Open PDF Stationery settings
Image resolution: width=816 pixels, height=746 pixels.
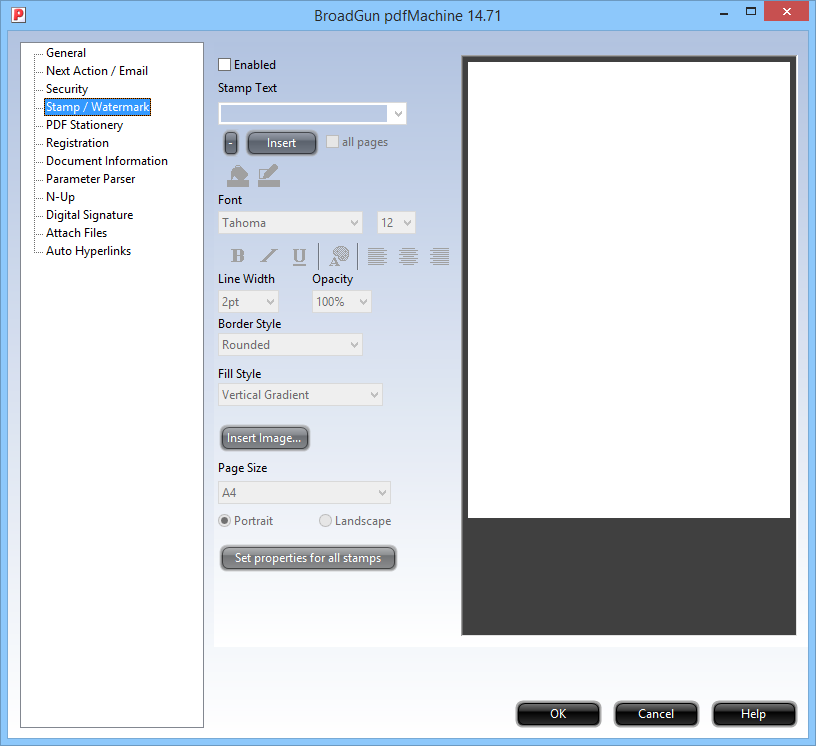point(84,125)
